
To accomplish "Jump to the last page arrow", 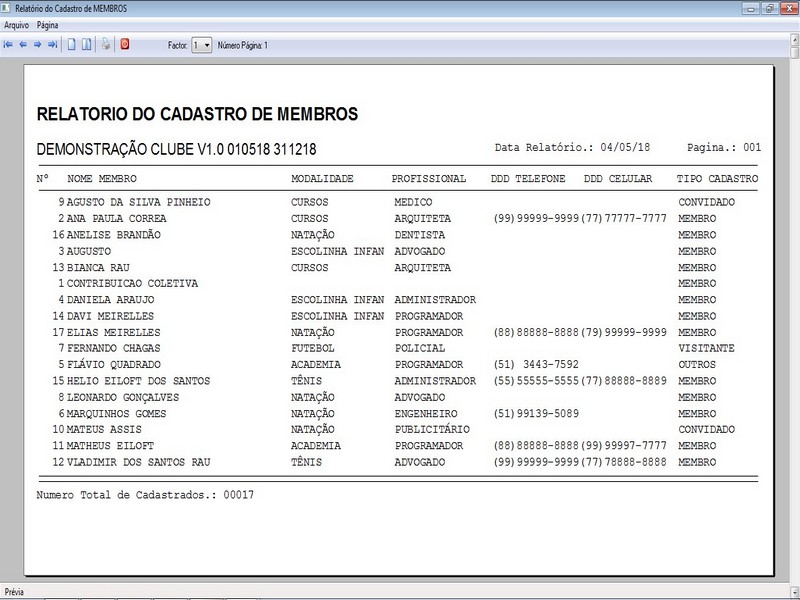I will (x=52, y=45).
